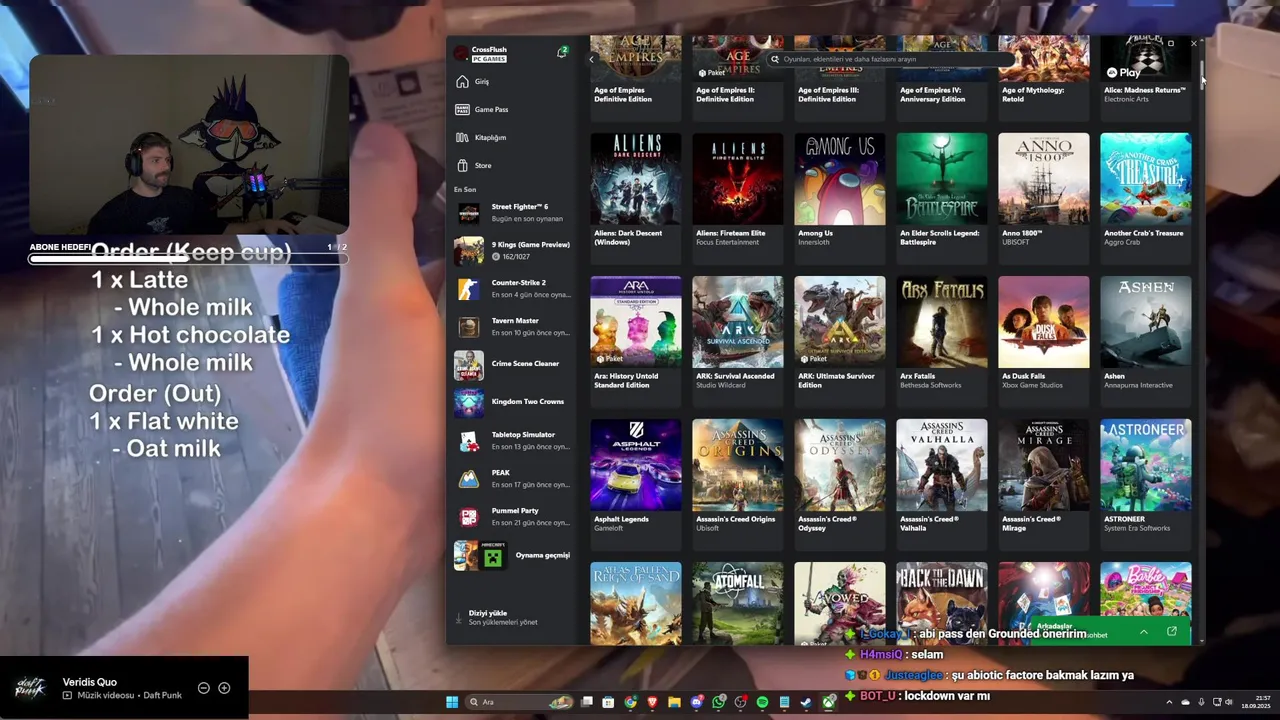Click Age of Mythology: Retold title
This screenshot has width=1280, height=720.
pyautogui.click(x=1033, y=94)
